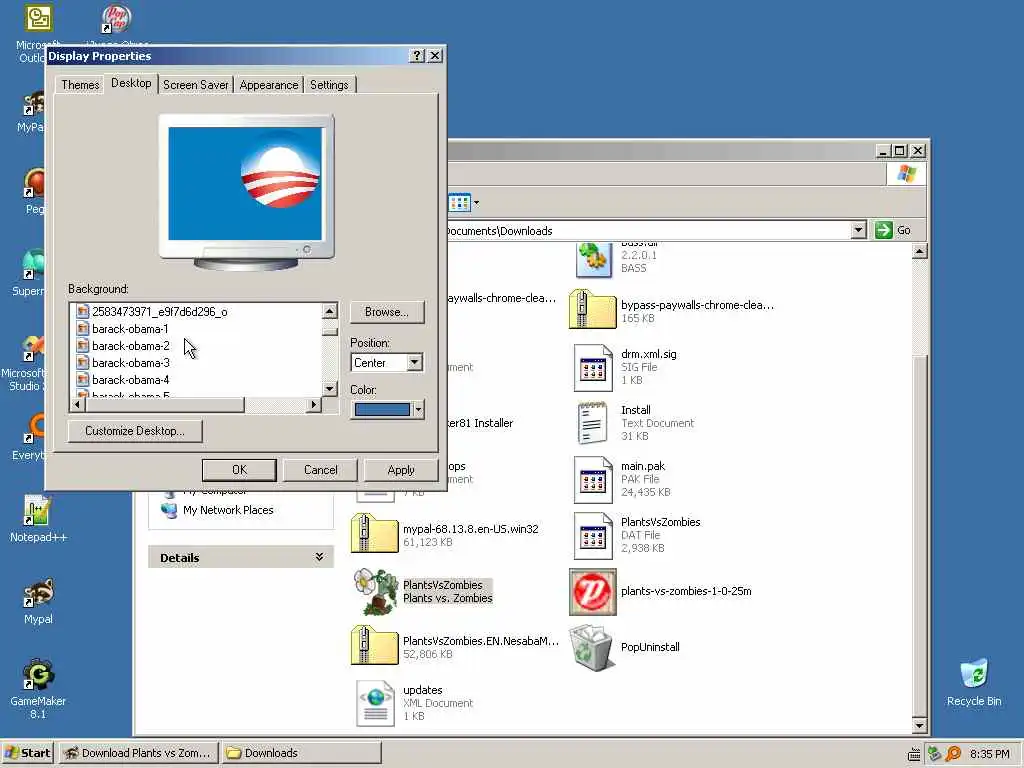Select the mypal-68.13.8.en-US.win32 zip folder icon

374,534
